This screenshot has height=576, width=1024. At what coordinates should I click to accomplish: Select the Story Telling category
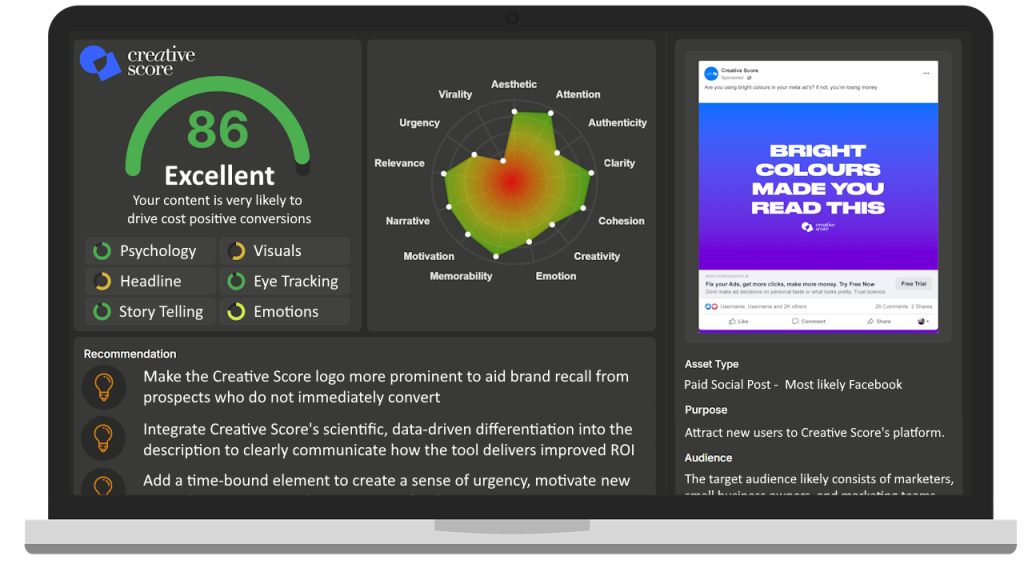point(150,312)
